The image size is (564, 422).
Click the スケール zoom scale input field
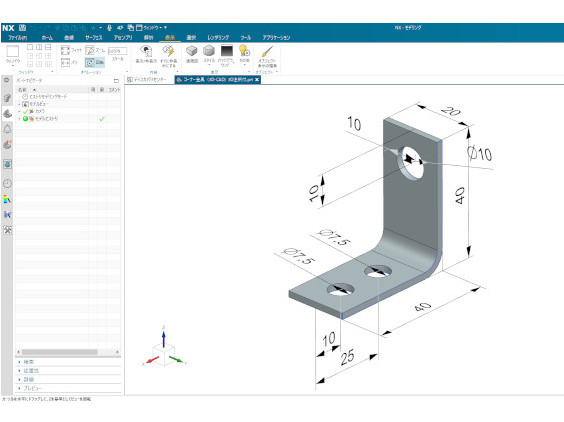click(117, 51)
